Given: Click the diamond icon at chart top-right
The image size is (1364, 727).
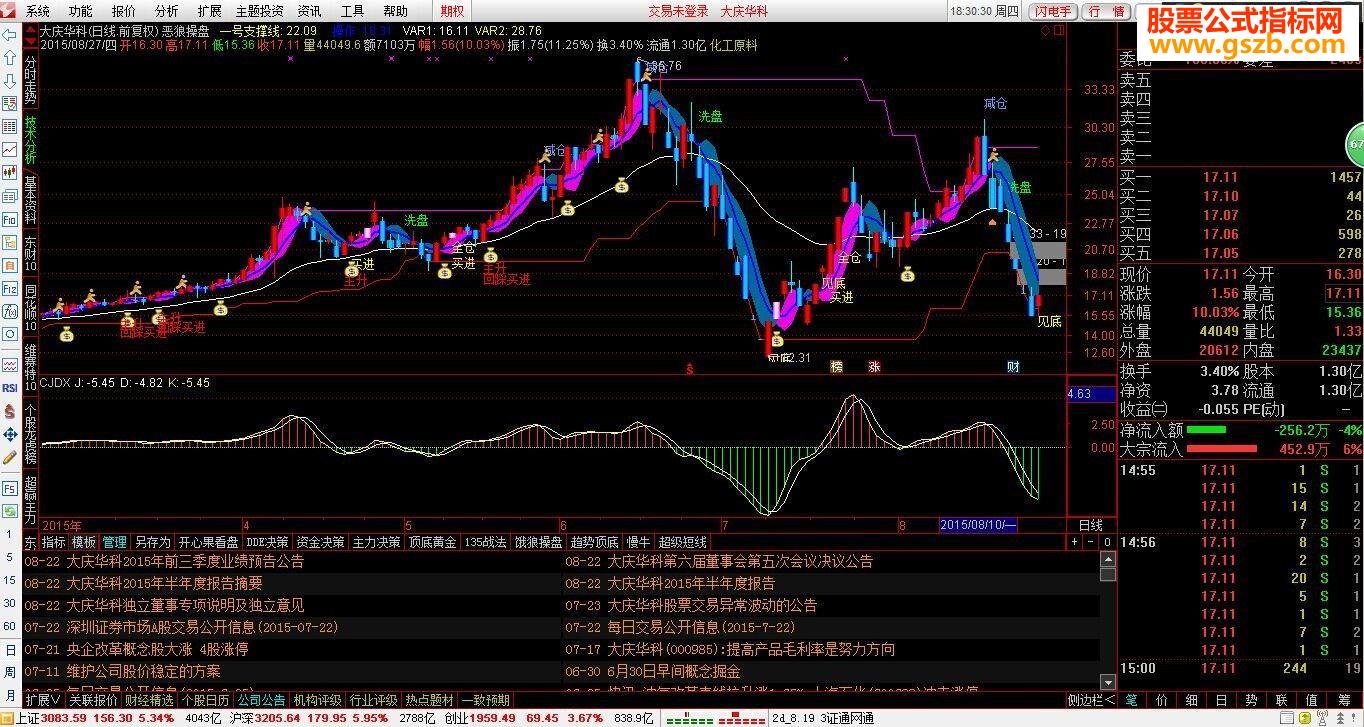Looking at the screenshot, I should (x=1045, y=31).
